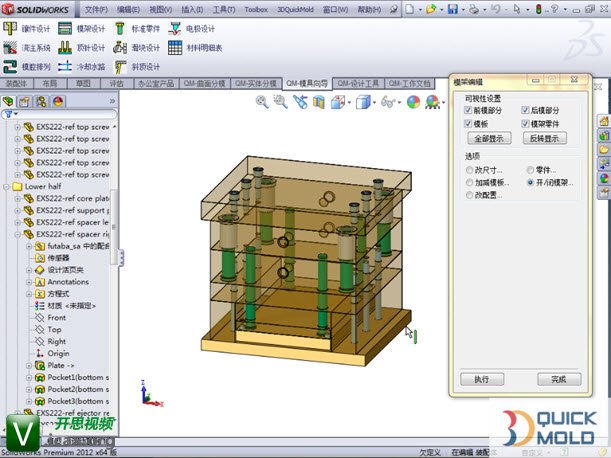
Task: Select the DisplayManager color ball tab icon
Action: point(58,102)
